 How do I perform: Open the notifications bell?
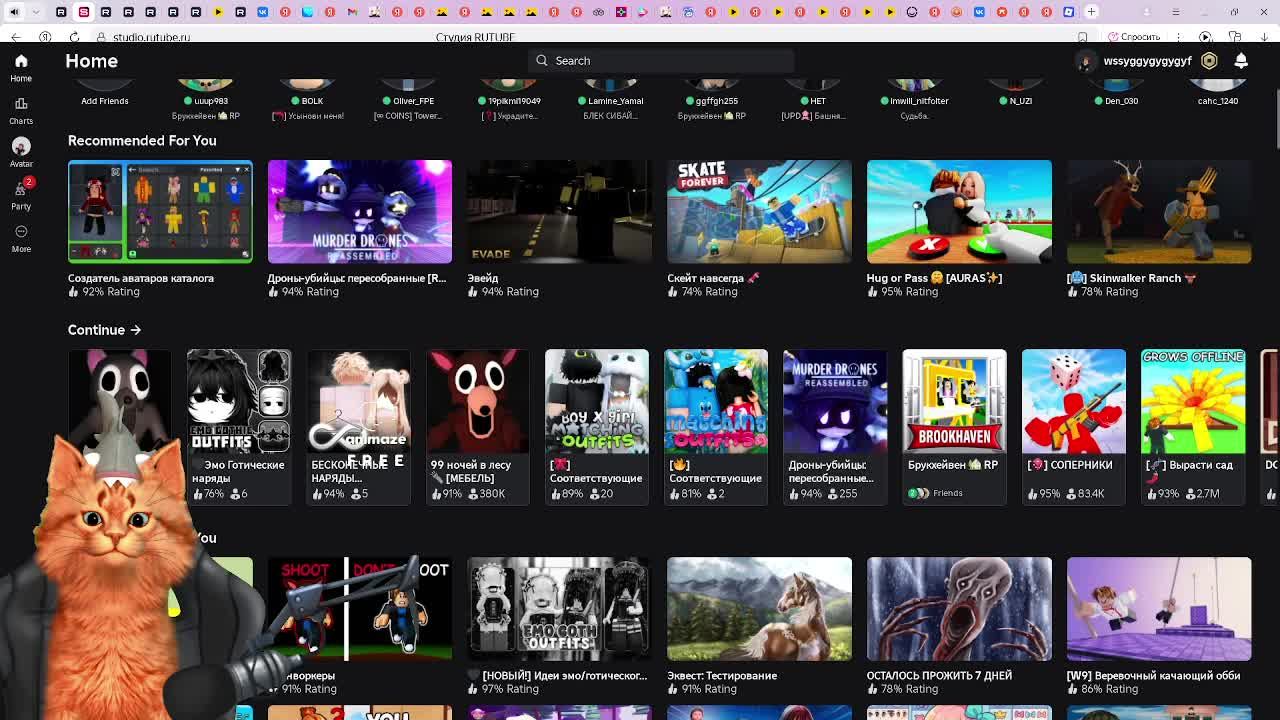pyautogui.click(x=1241, y=61)
